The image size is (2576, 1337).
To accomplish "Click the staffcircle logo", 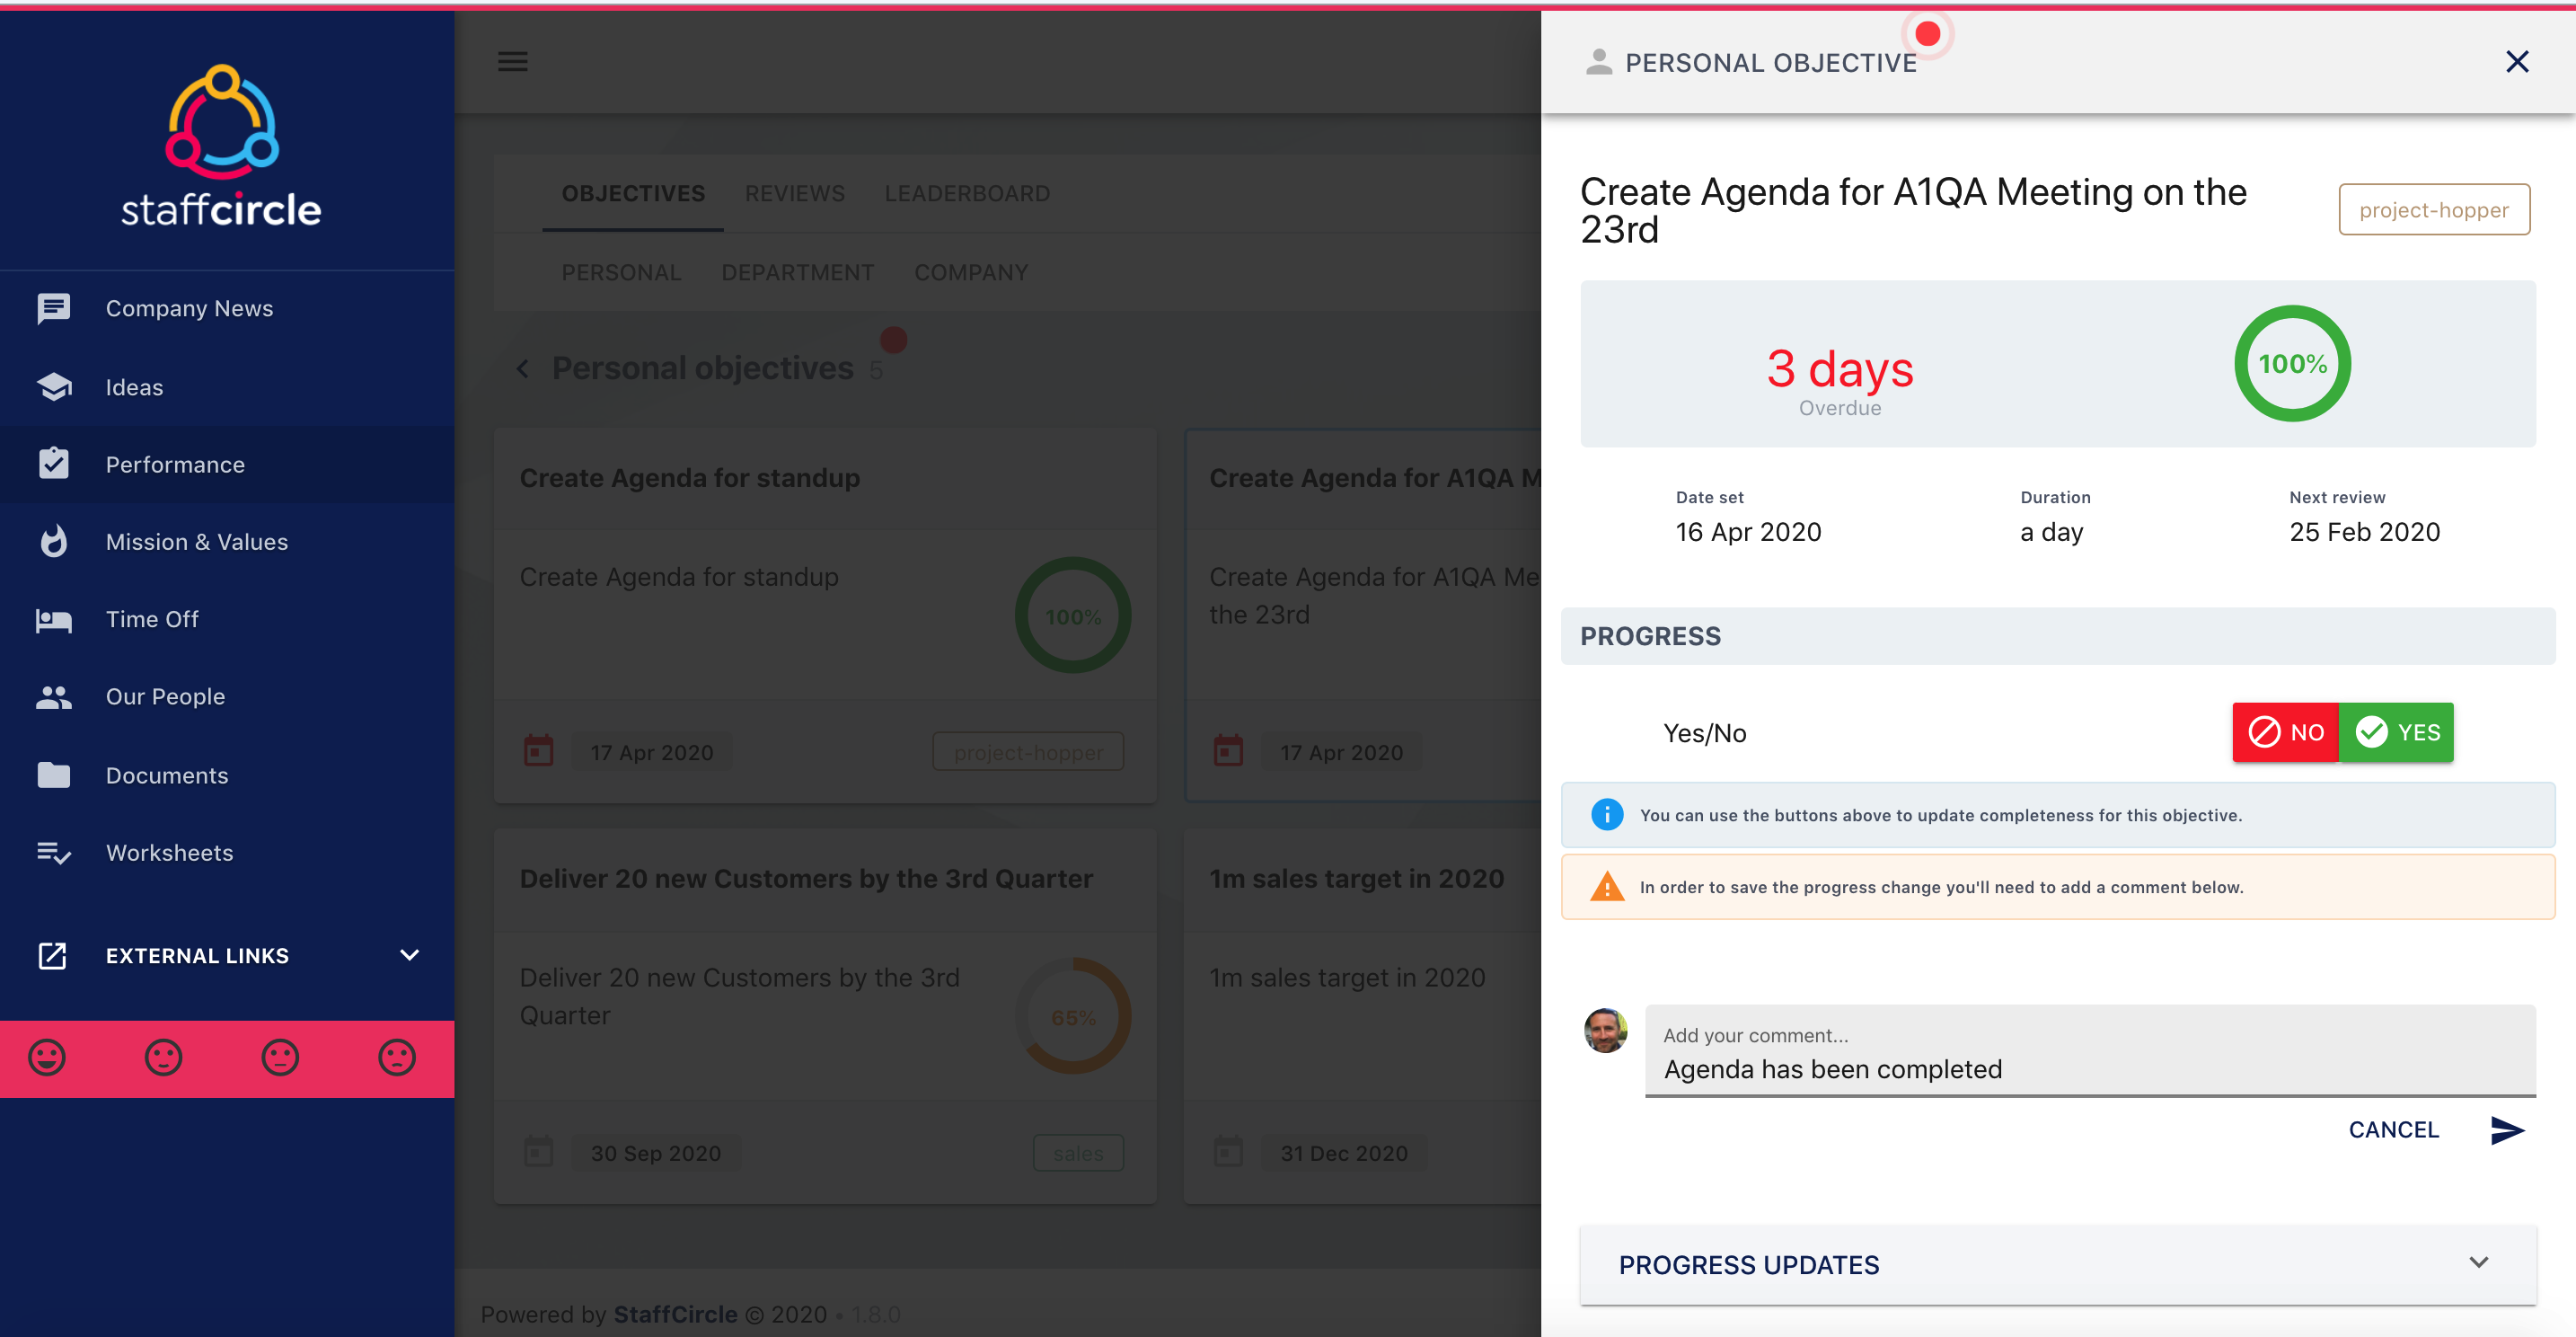I will 221,145.
